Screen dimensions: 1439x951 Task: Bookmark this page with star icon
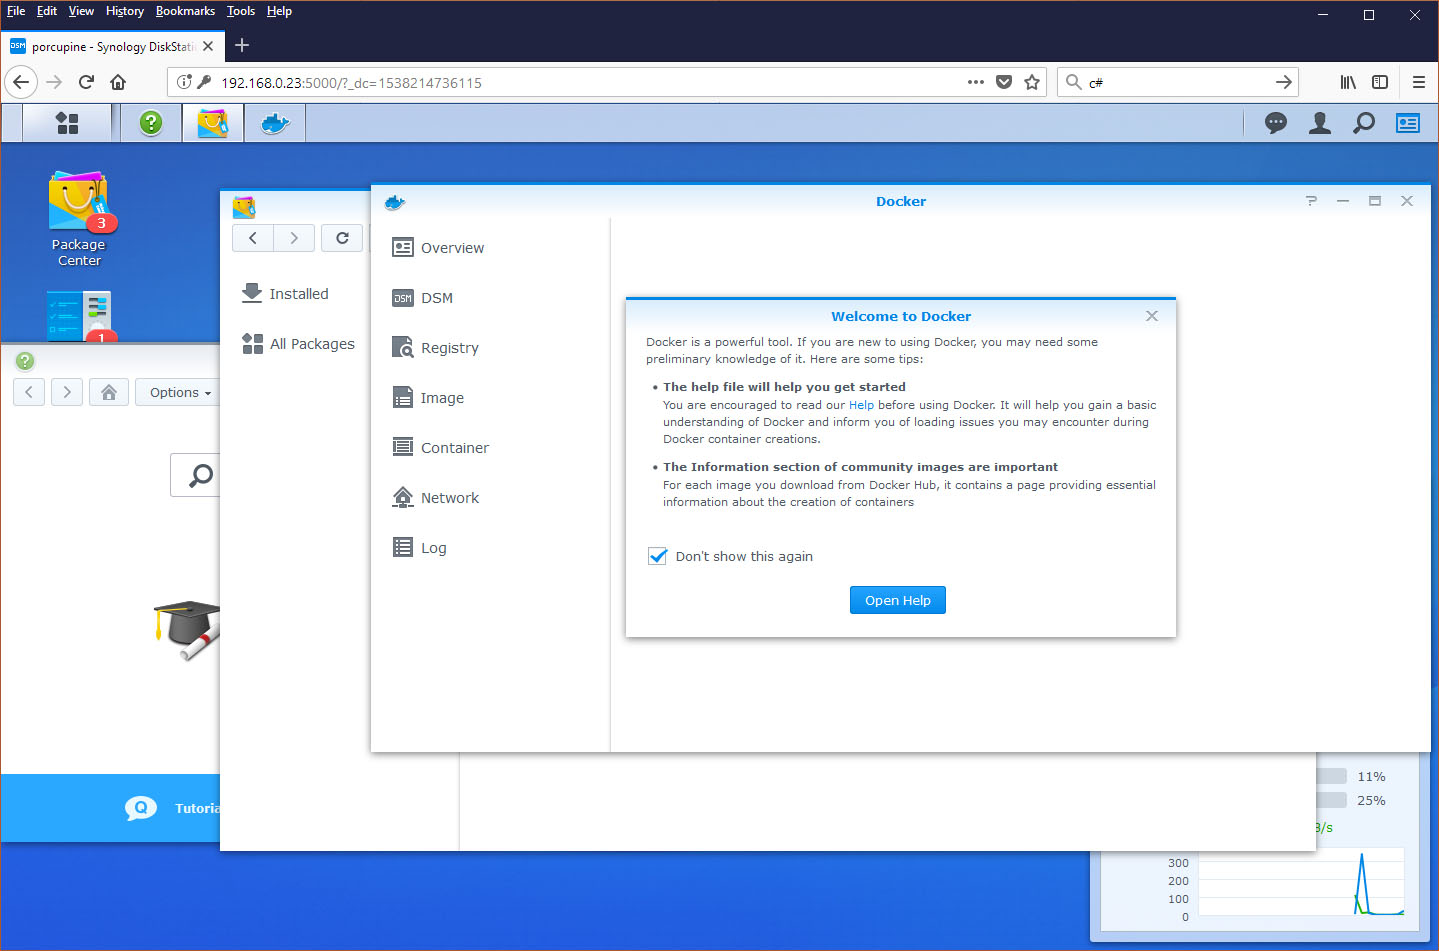pos(1032,82)
